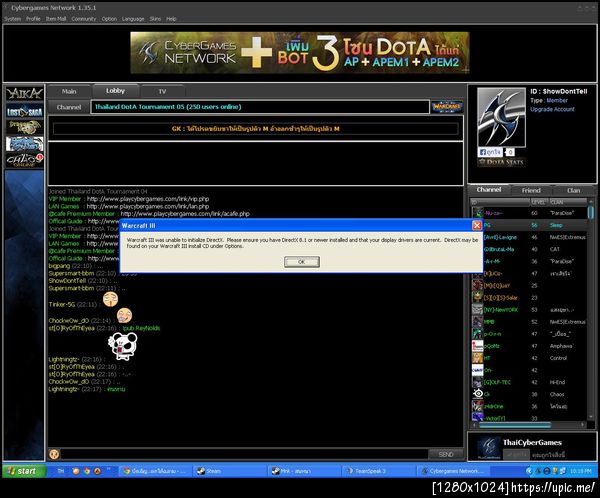This screenshot has height=498, width=600.
Task: Click avatar of the level 60 ParaDise user
Action: (x=477, y=213)
